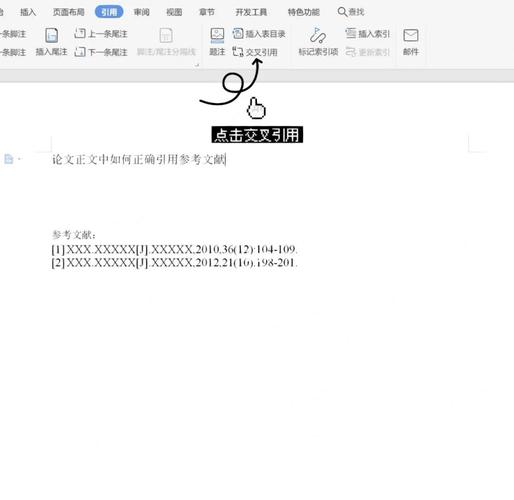Open the 邮件 envelope icon
The width and height of the screenshot is (514, 500).
point(411,35)
